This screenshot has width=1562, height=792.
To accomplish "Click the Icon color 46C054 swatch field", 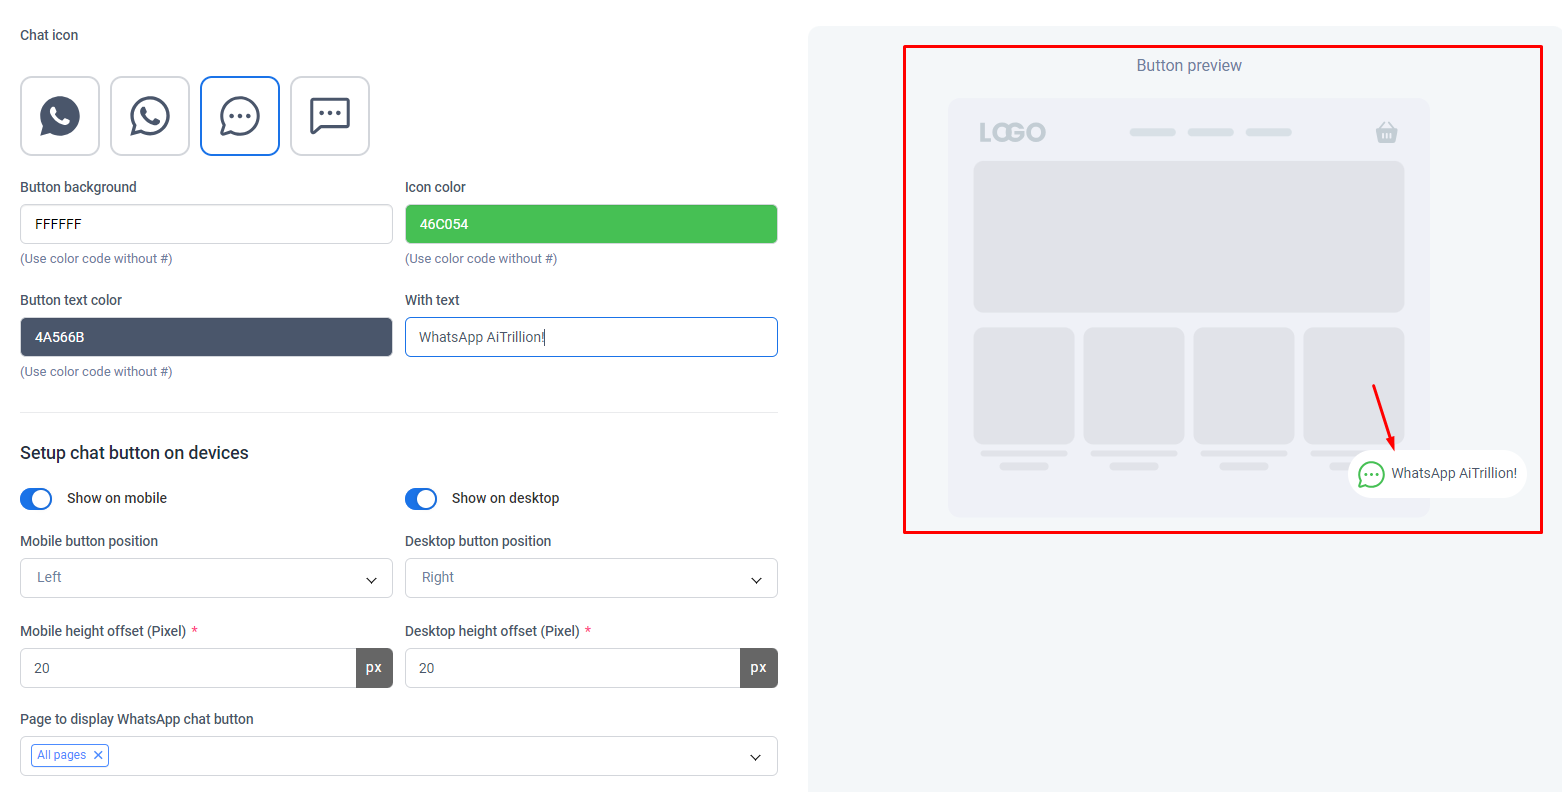I will (591, 224).
